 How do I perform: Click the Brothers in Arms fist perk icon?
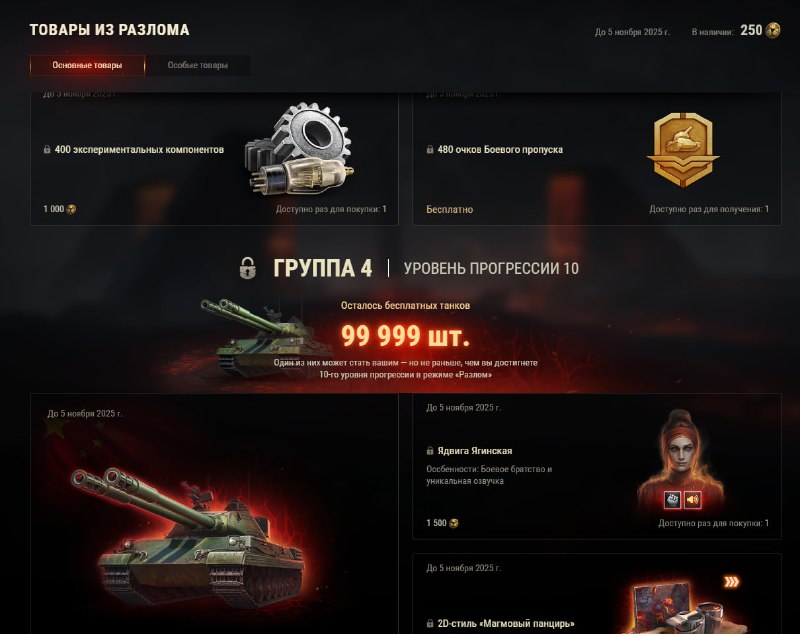pyautogui.click(x=672, y=500)
